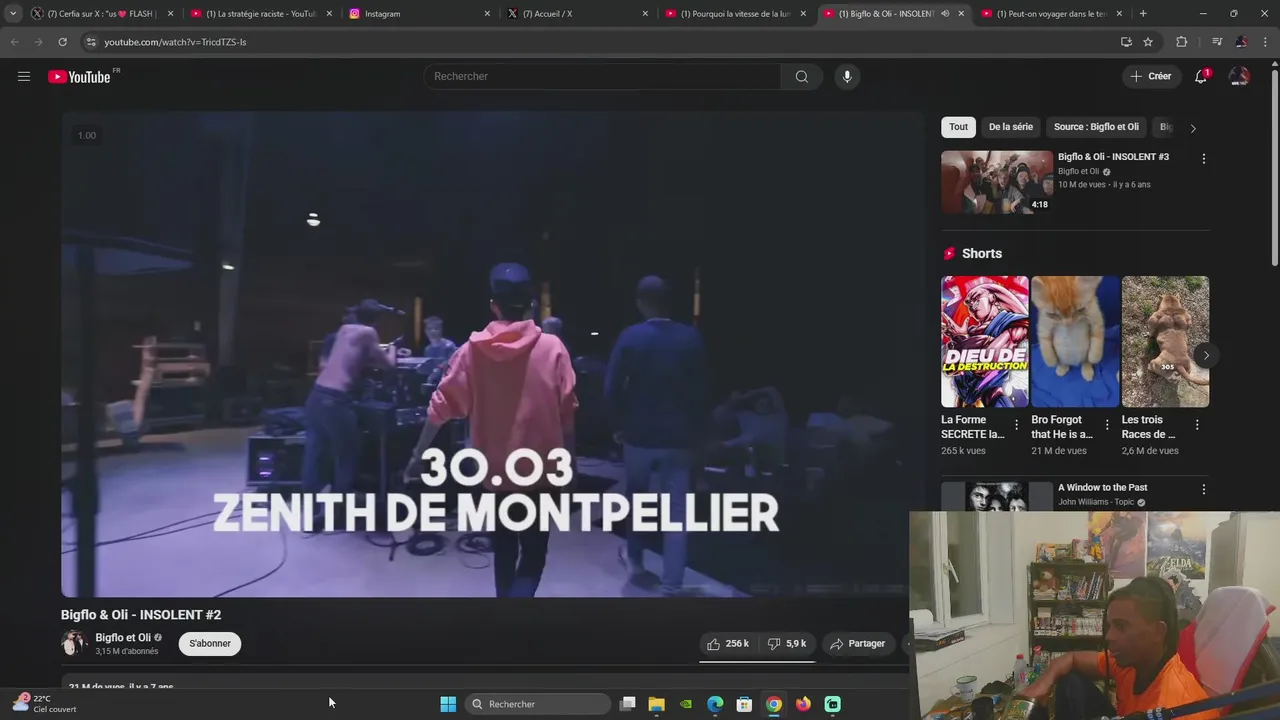Select the Tout filter chip
Screen dimensions: 1280x720
tap(959, 127)
